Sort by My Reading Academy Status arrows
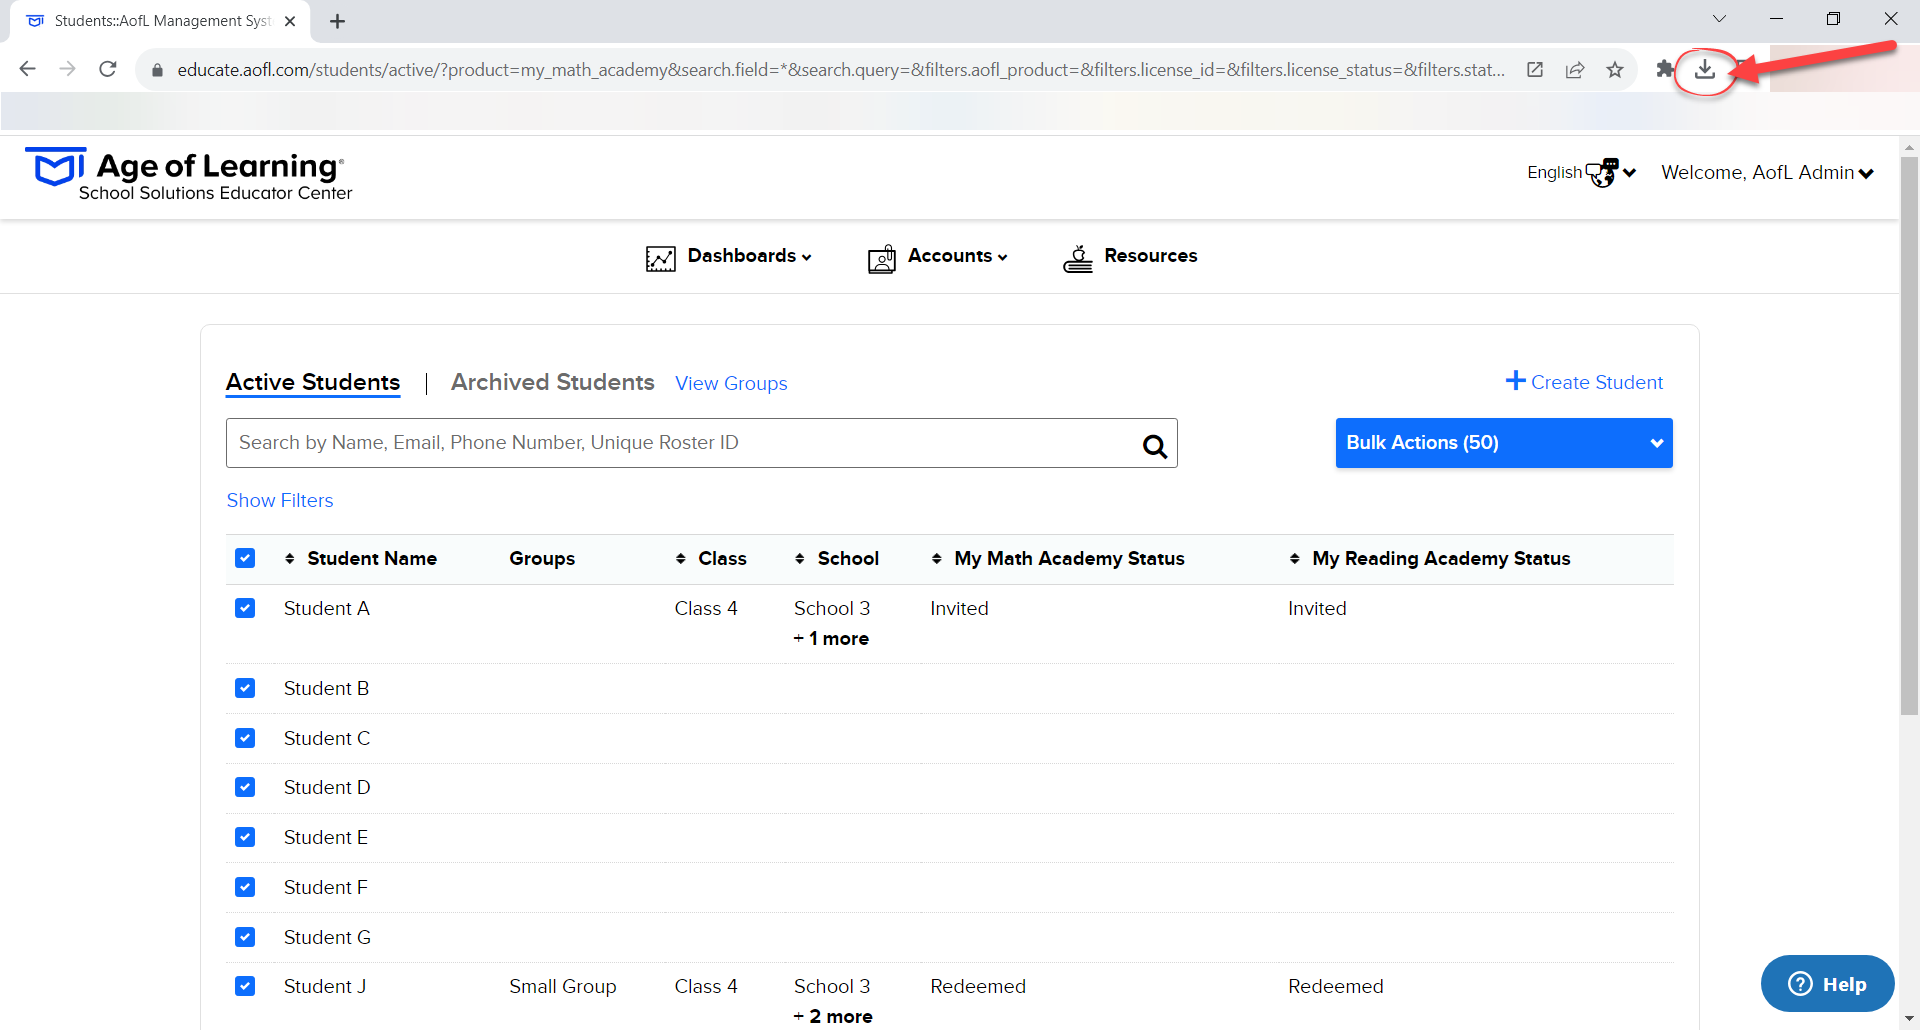 point(1295,559)
